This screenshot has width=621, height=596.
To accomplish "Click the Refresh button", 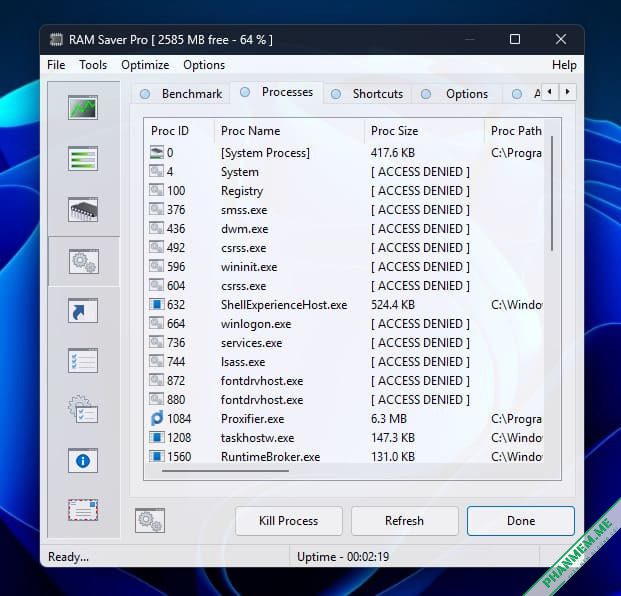I will tap(404, 521).
